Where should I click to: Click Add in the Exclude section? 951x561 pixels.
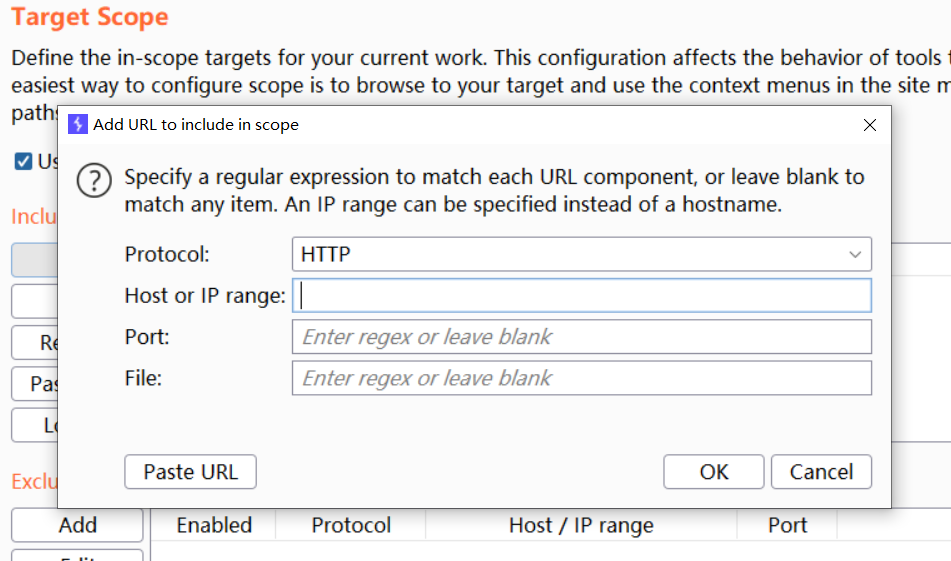(77, 525)
